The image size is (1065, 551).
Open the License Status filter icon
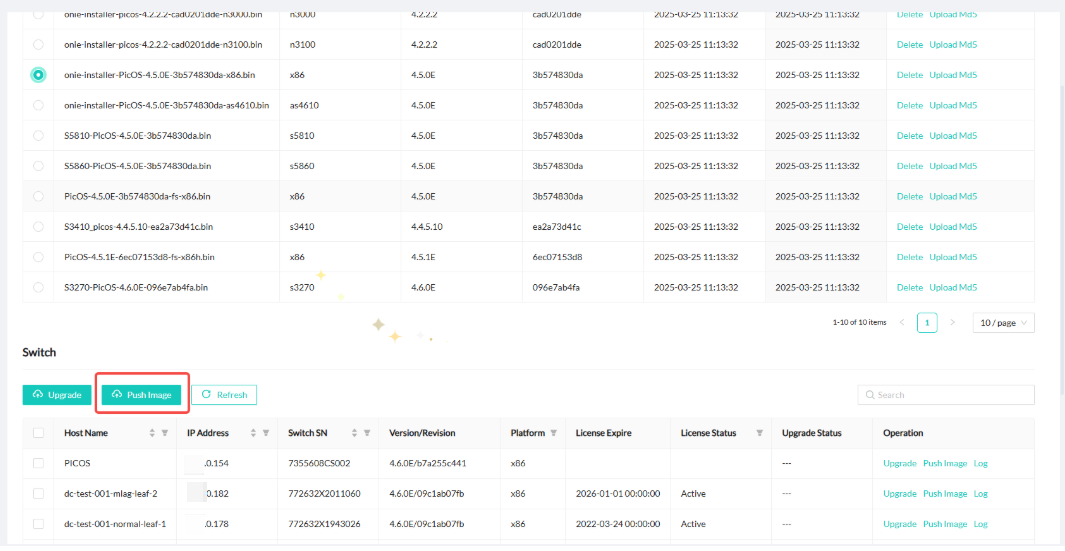point(759,433)
